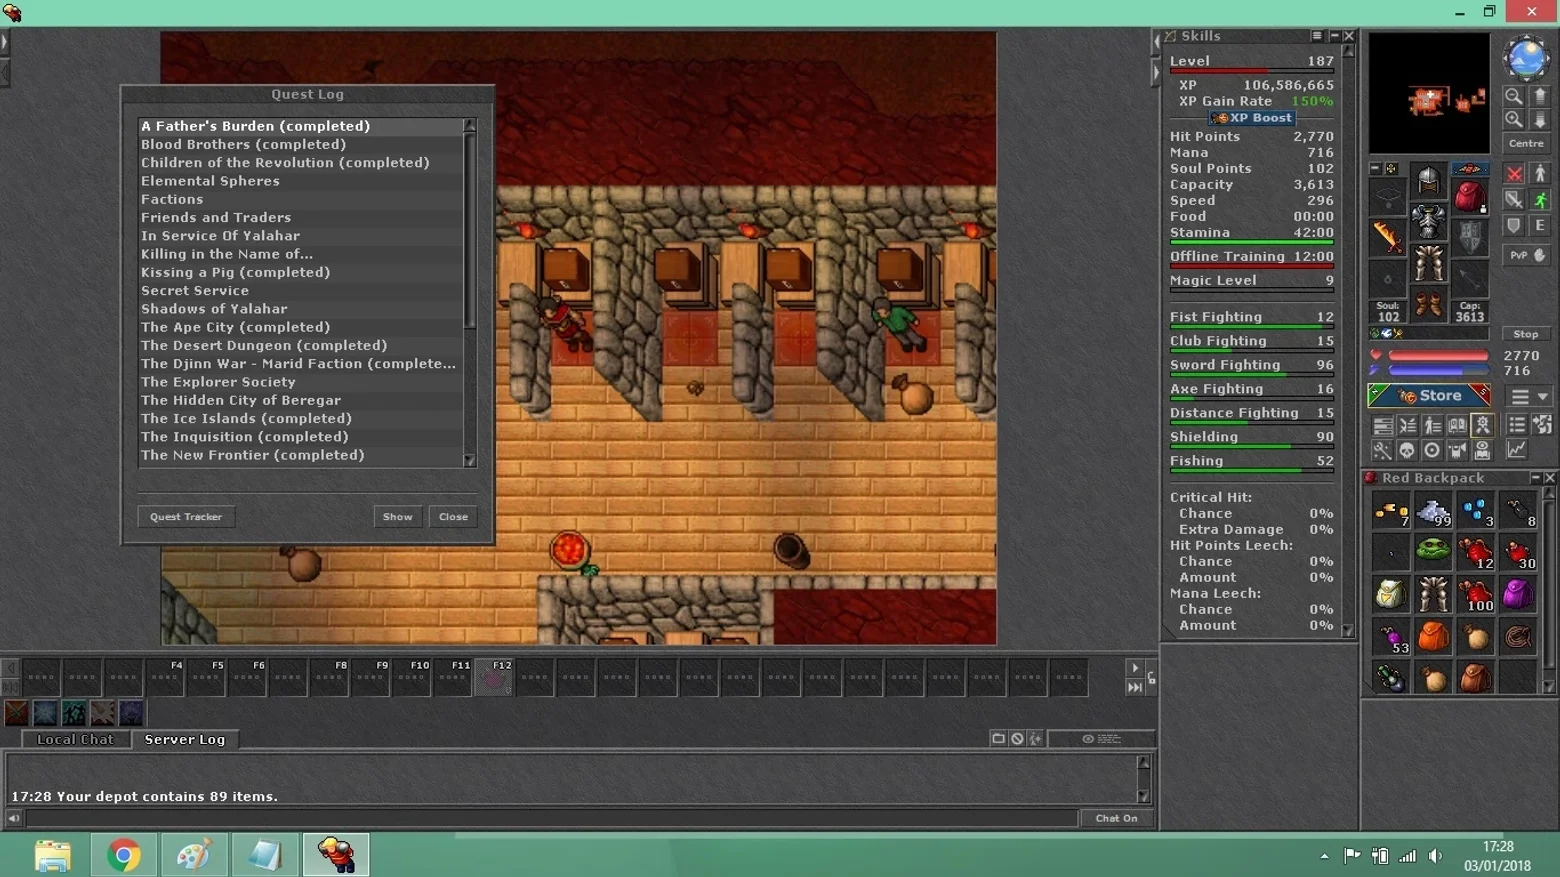Click the green slime item in backpack
1560x877 pixels.
[1433, 552]
